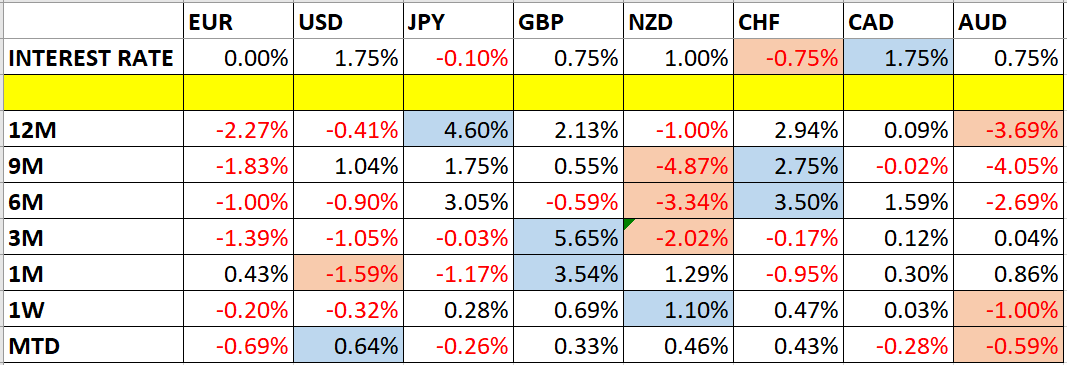Screen dimensions: 1067x365
Task: Click the INTEREST RATE row label
Action: 93,59
